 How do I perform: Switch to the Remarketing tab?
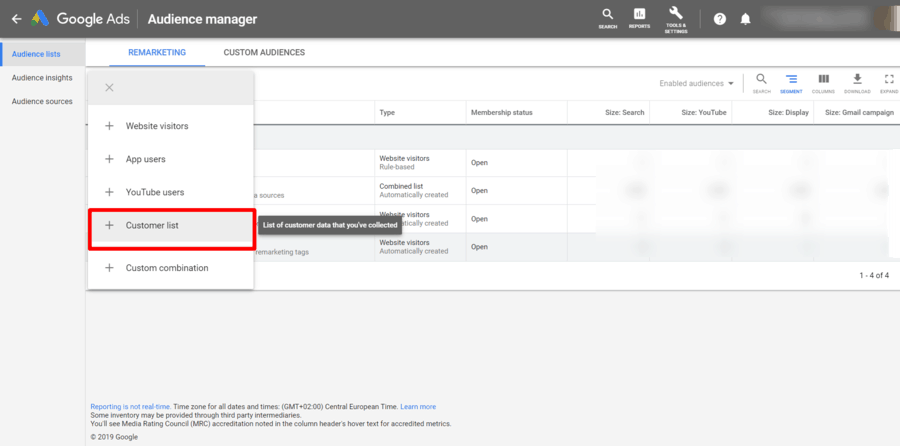tap(157, 52)
